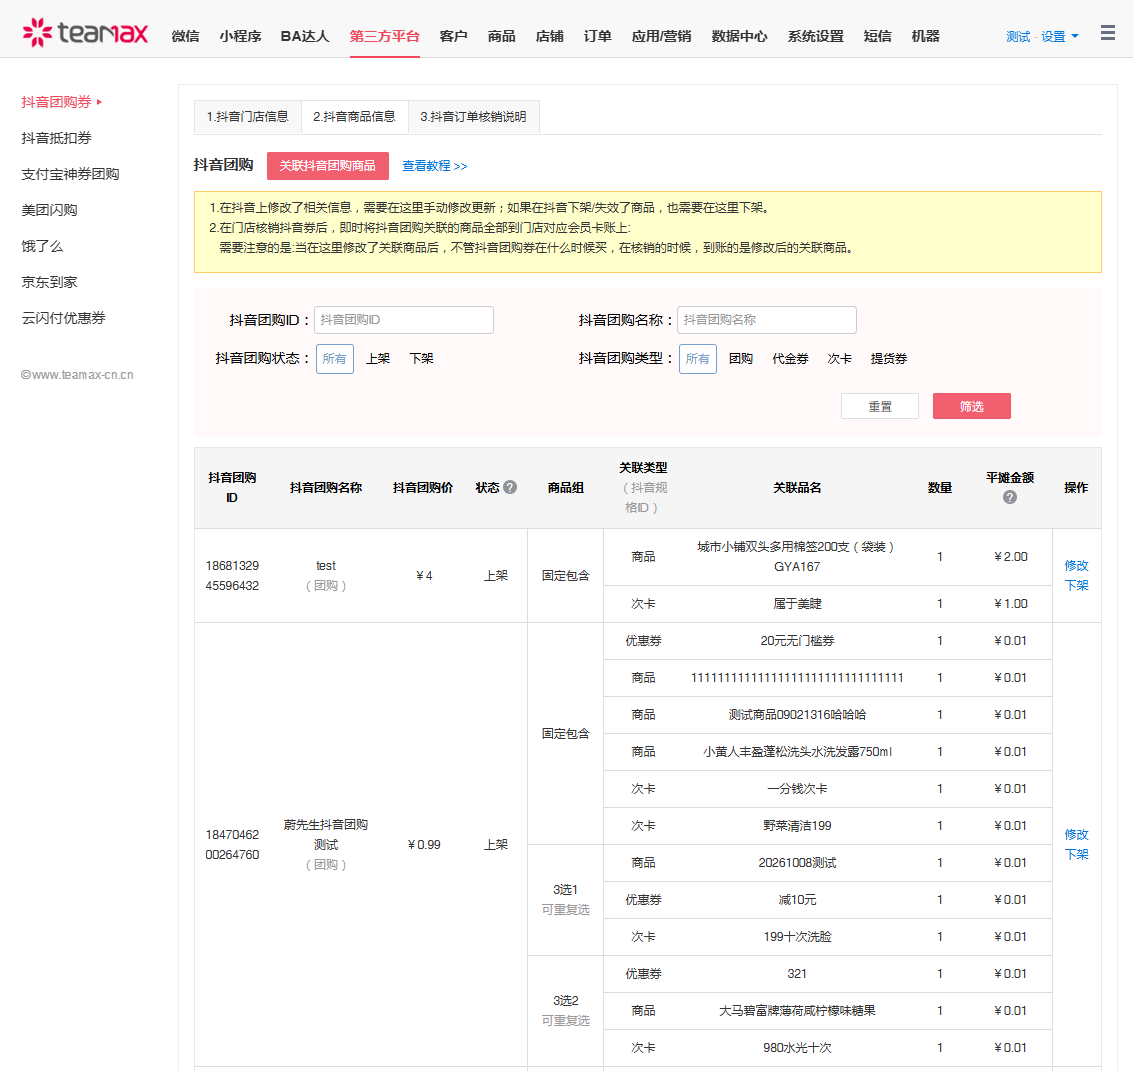Click the help icon next to 状态
The height and width of the screenshot is (1071, 1133).
(x=510, y=487)
